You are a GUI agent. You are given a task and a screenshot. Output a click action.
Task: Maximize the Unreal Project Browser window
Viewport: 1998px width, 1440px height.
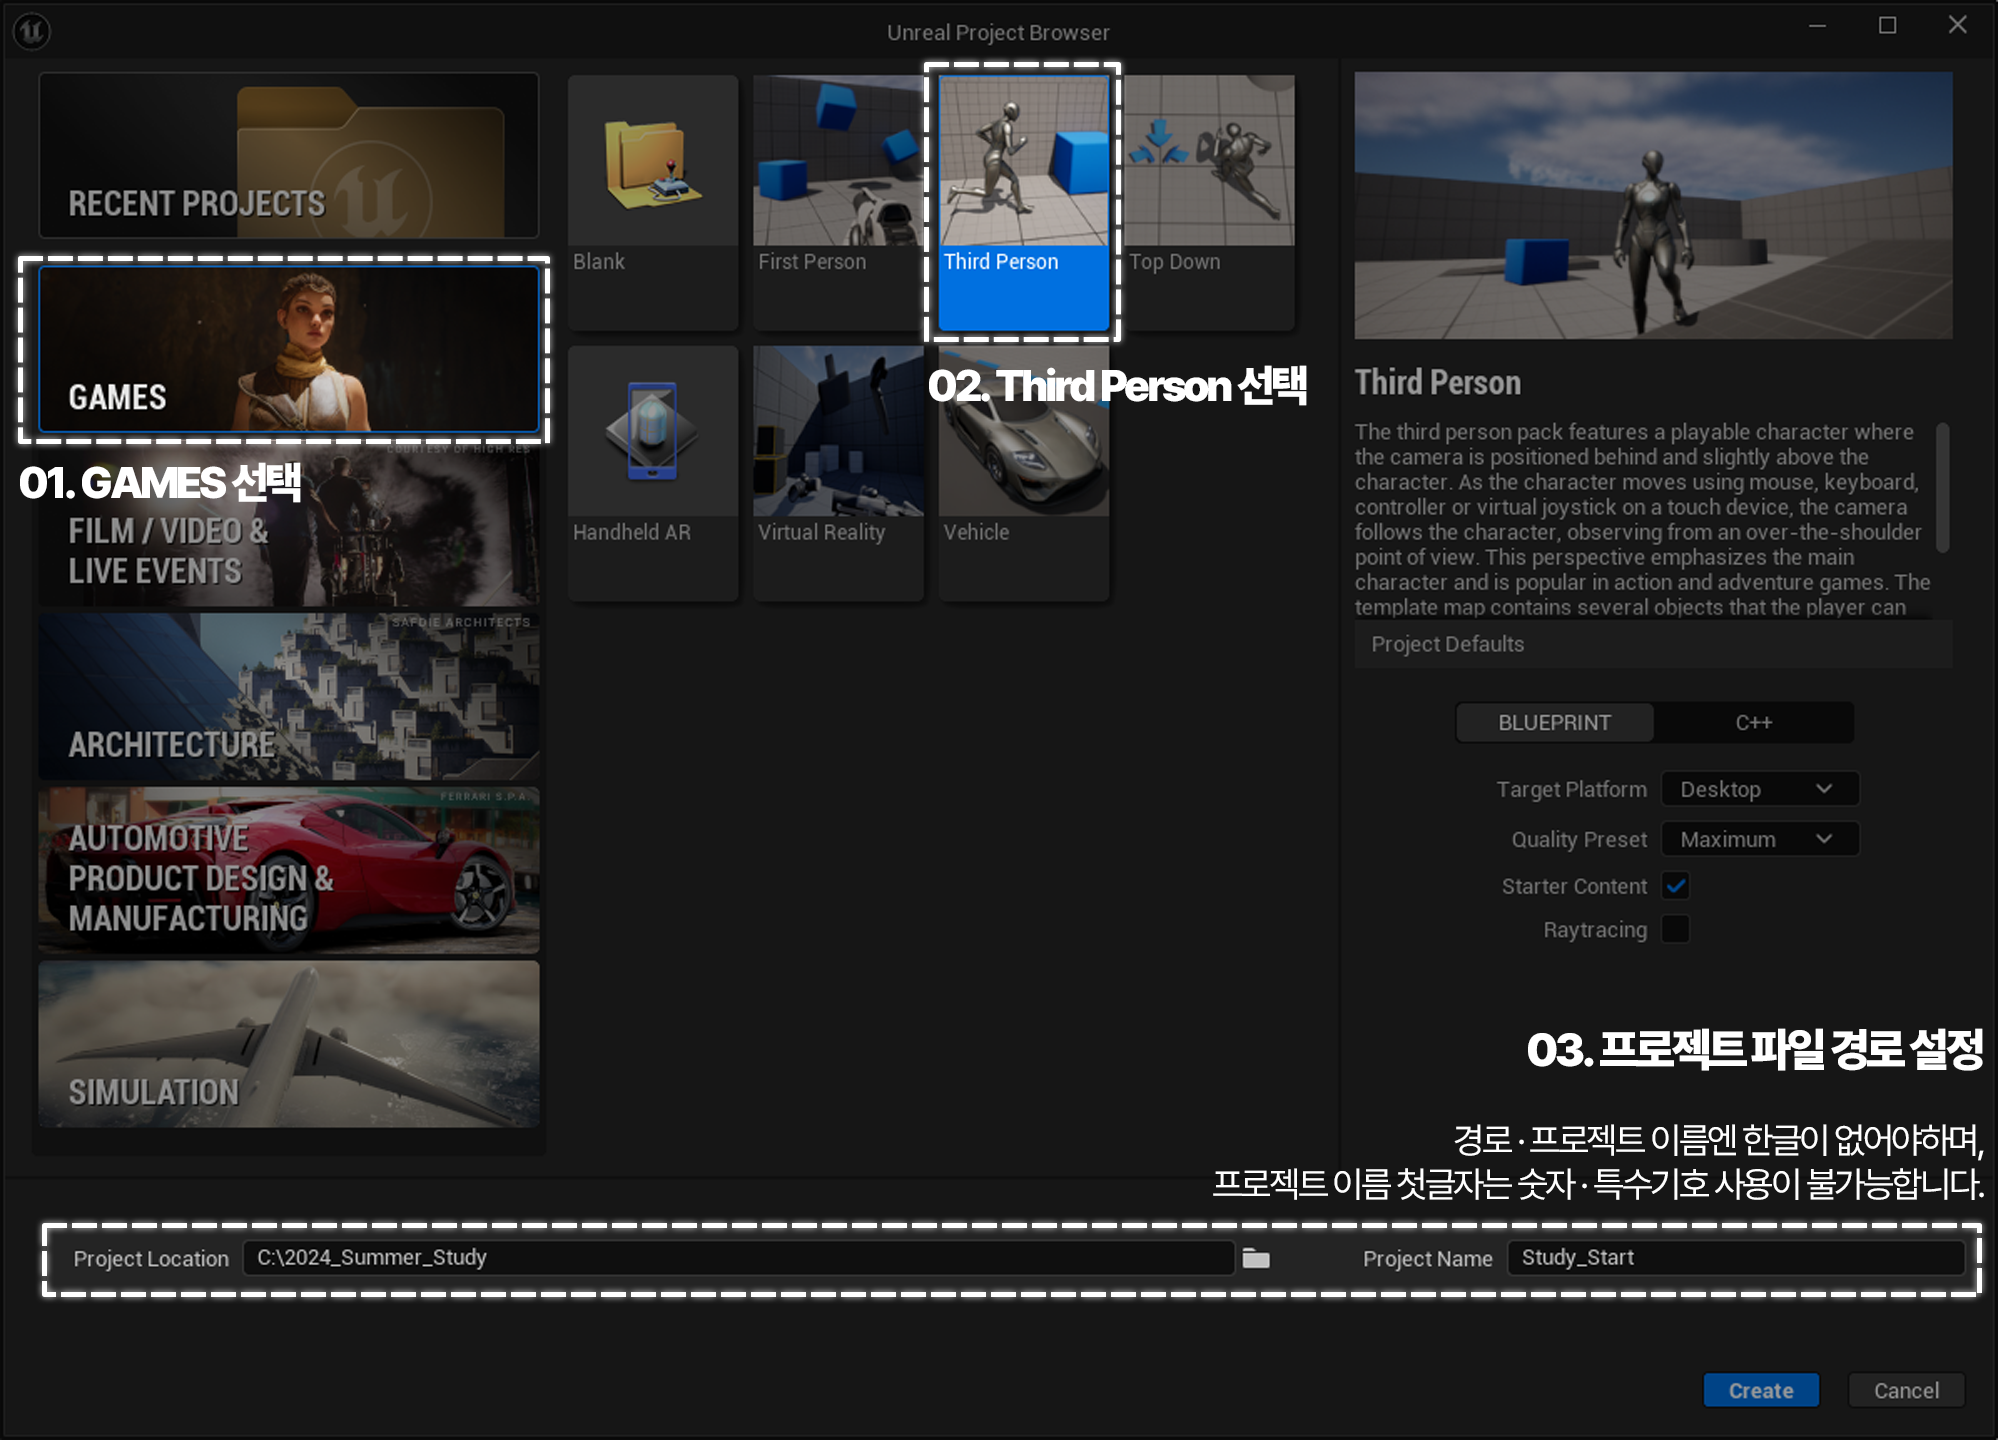click(1887, 26)
